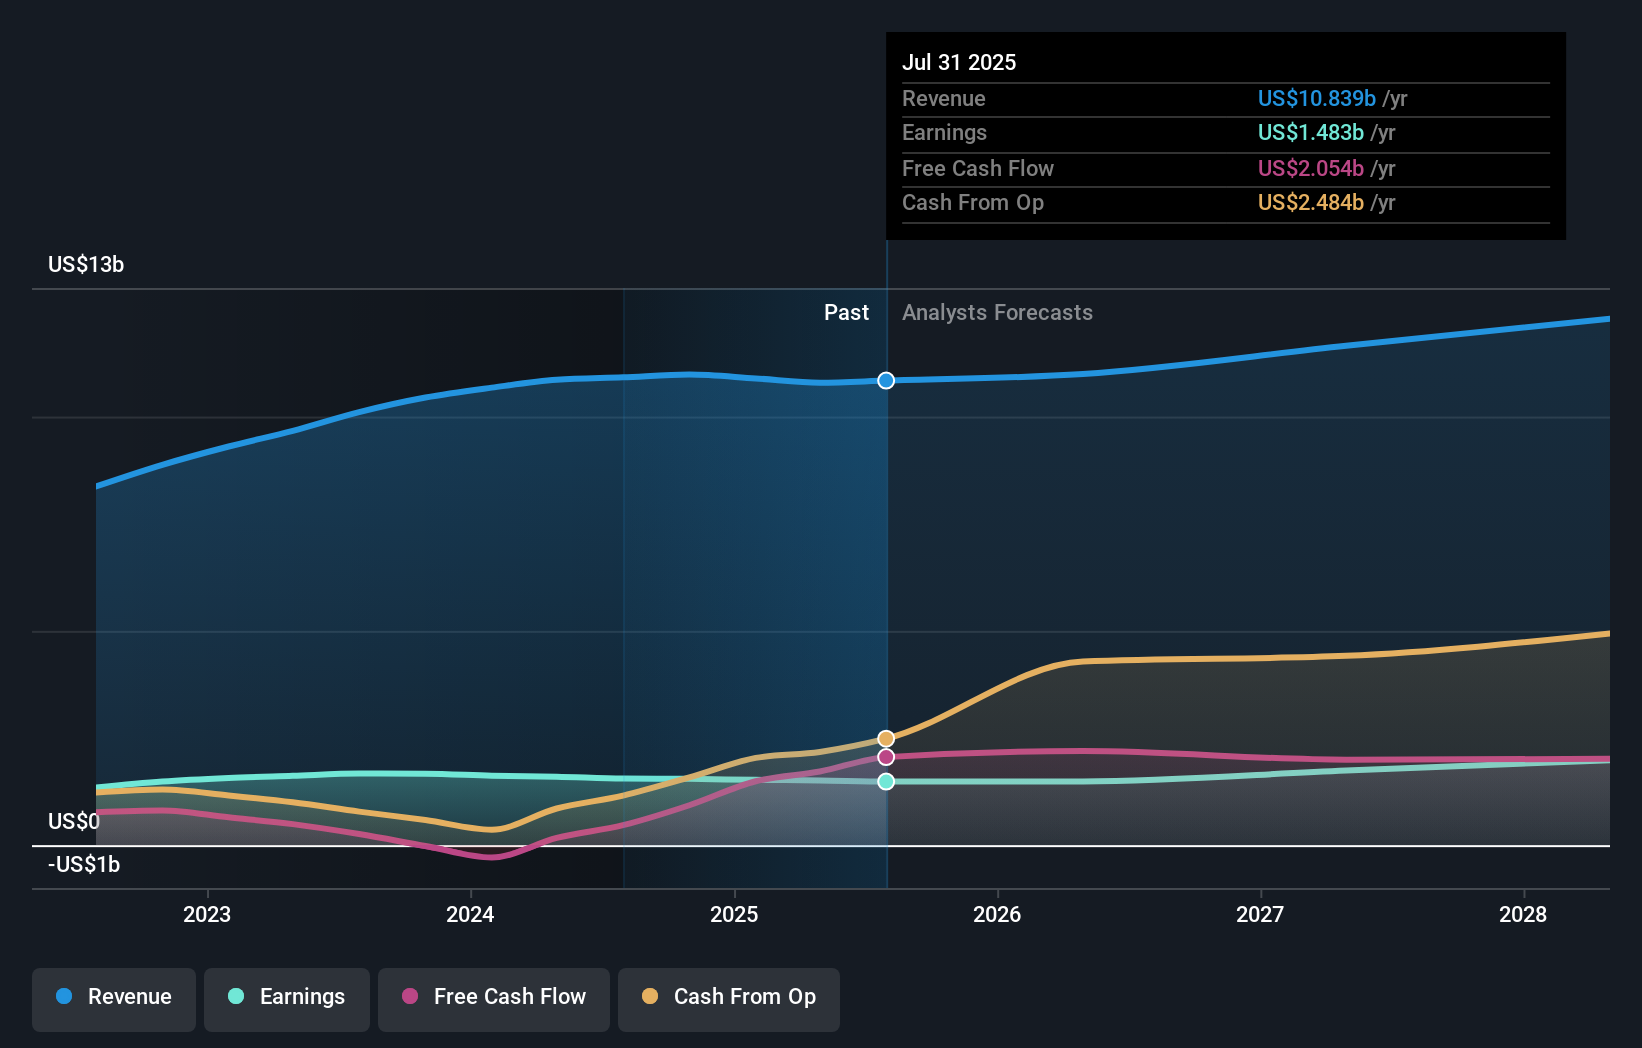Toggle the Cash From Op series visibility
This screenshot has height=1048, width=1642.
tap(728, 997)
